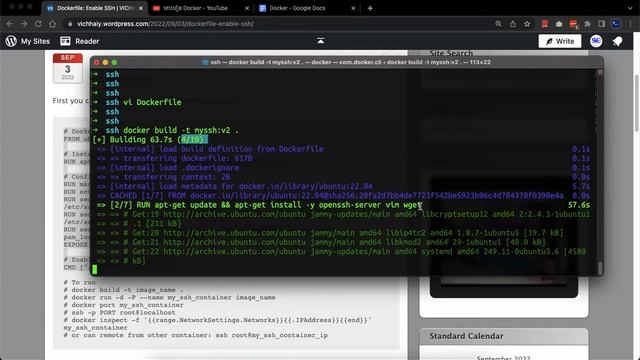Close the Google Docs tab

pos(353,8)
